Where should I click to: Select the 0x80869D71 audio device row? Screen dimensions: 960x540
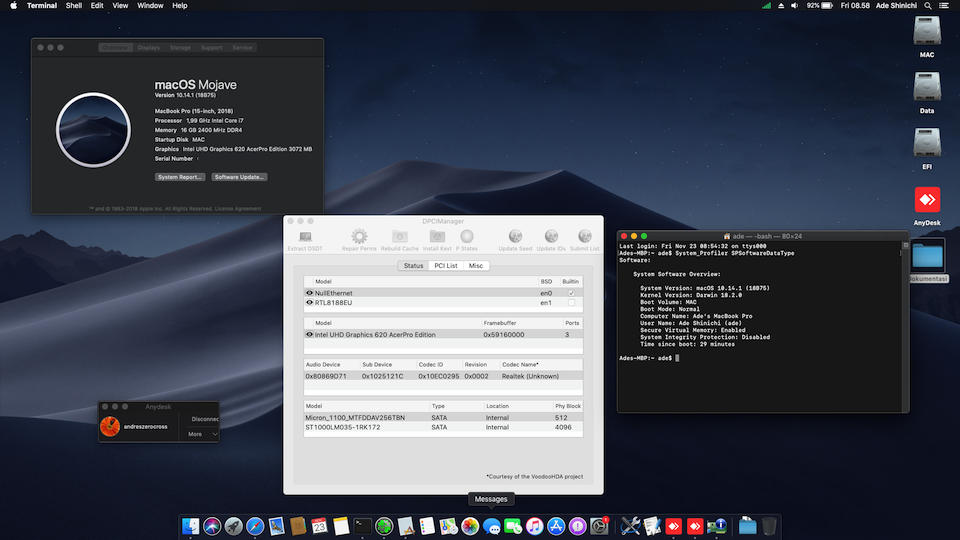coord(443,376)
